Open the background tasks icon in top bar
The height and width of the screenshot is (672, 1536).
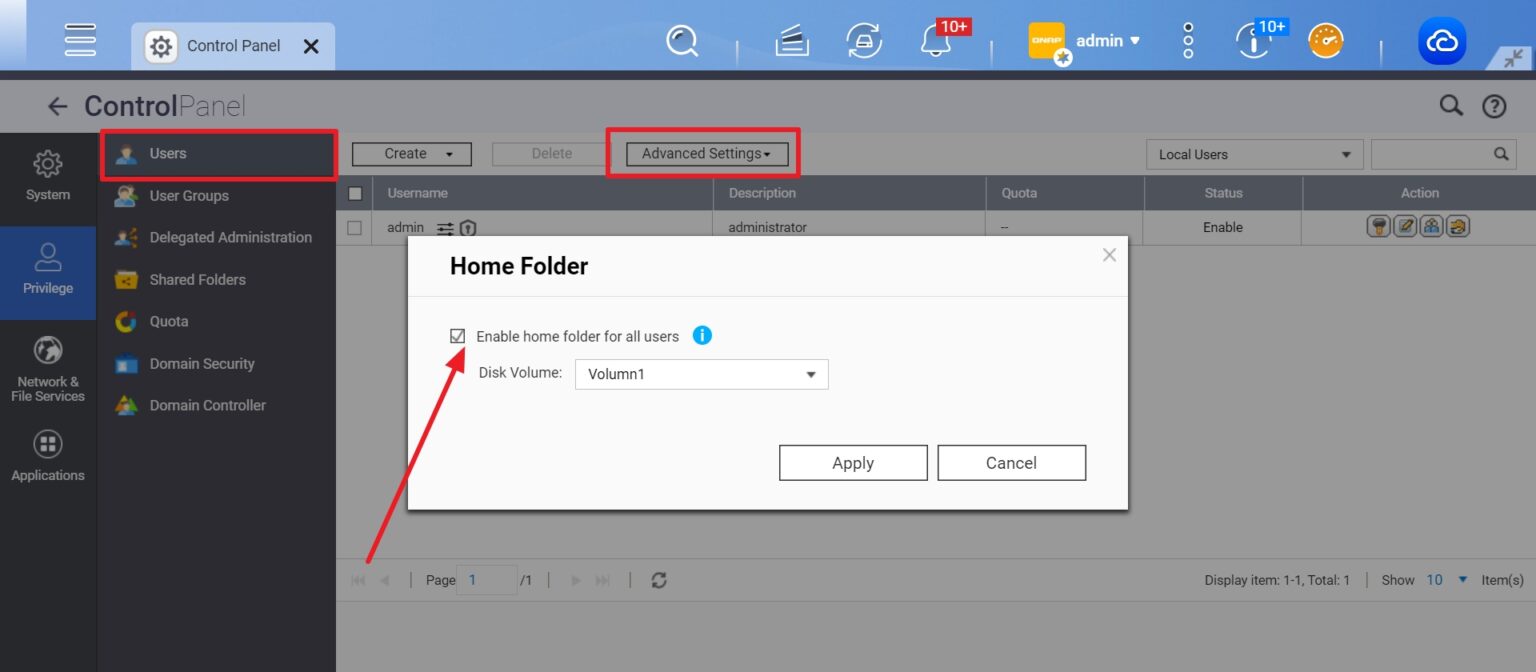pyautogui.click(x=790, y=40)
